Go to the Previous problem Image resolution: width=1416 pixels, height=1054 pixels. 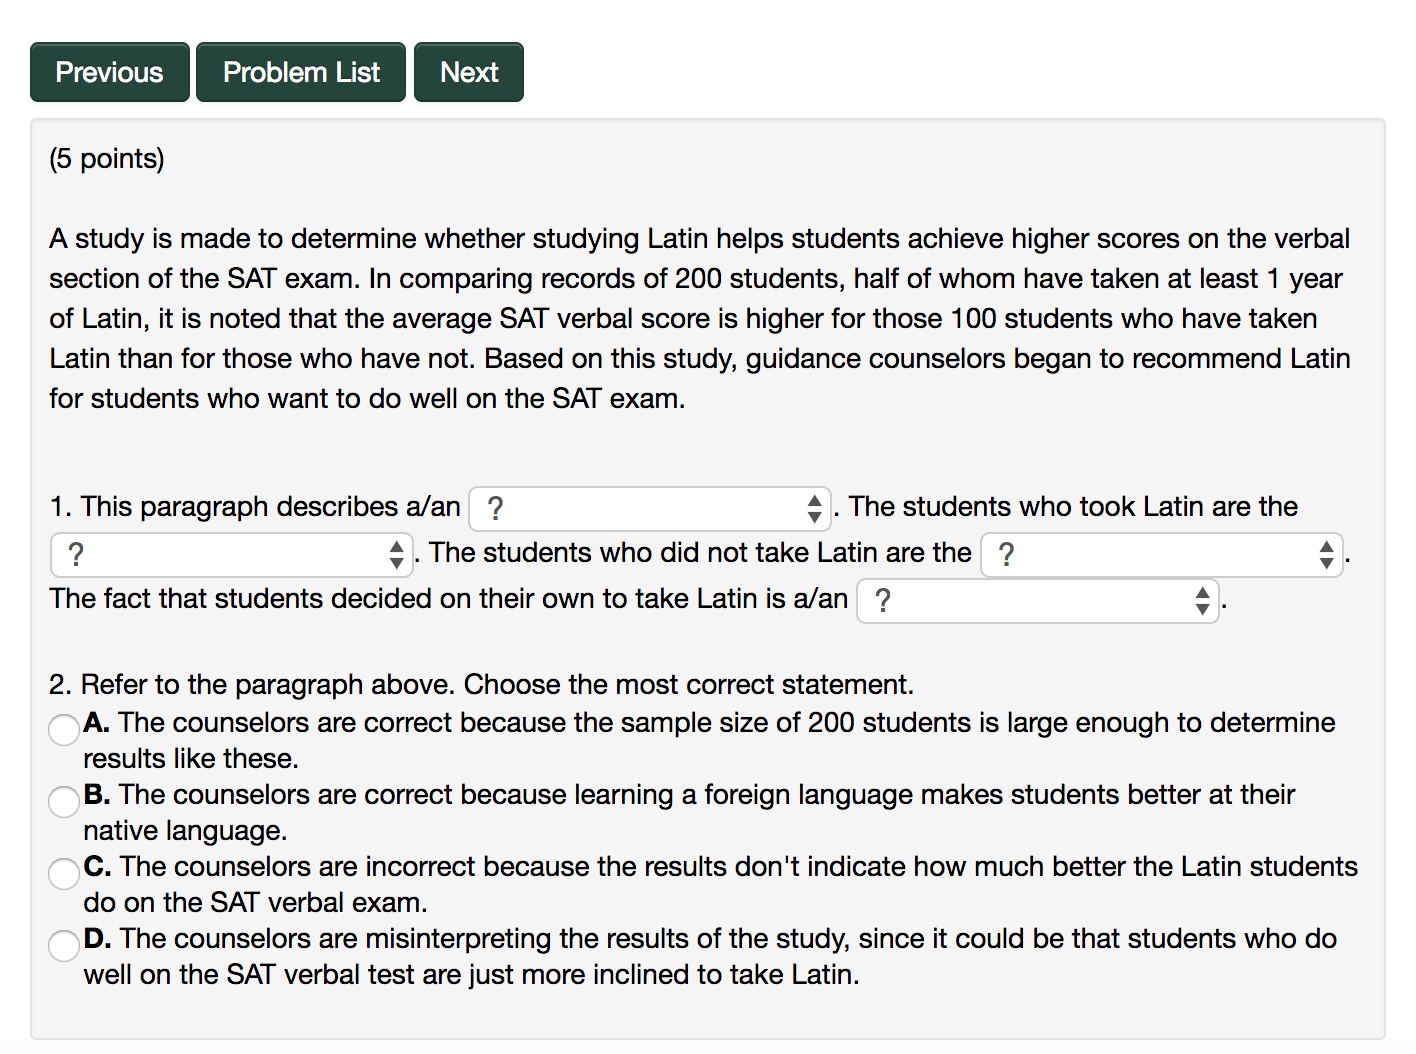tap(109, 72)
